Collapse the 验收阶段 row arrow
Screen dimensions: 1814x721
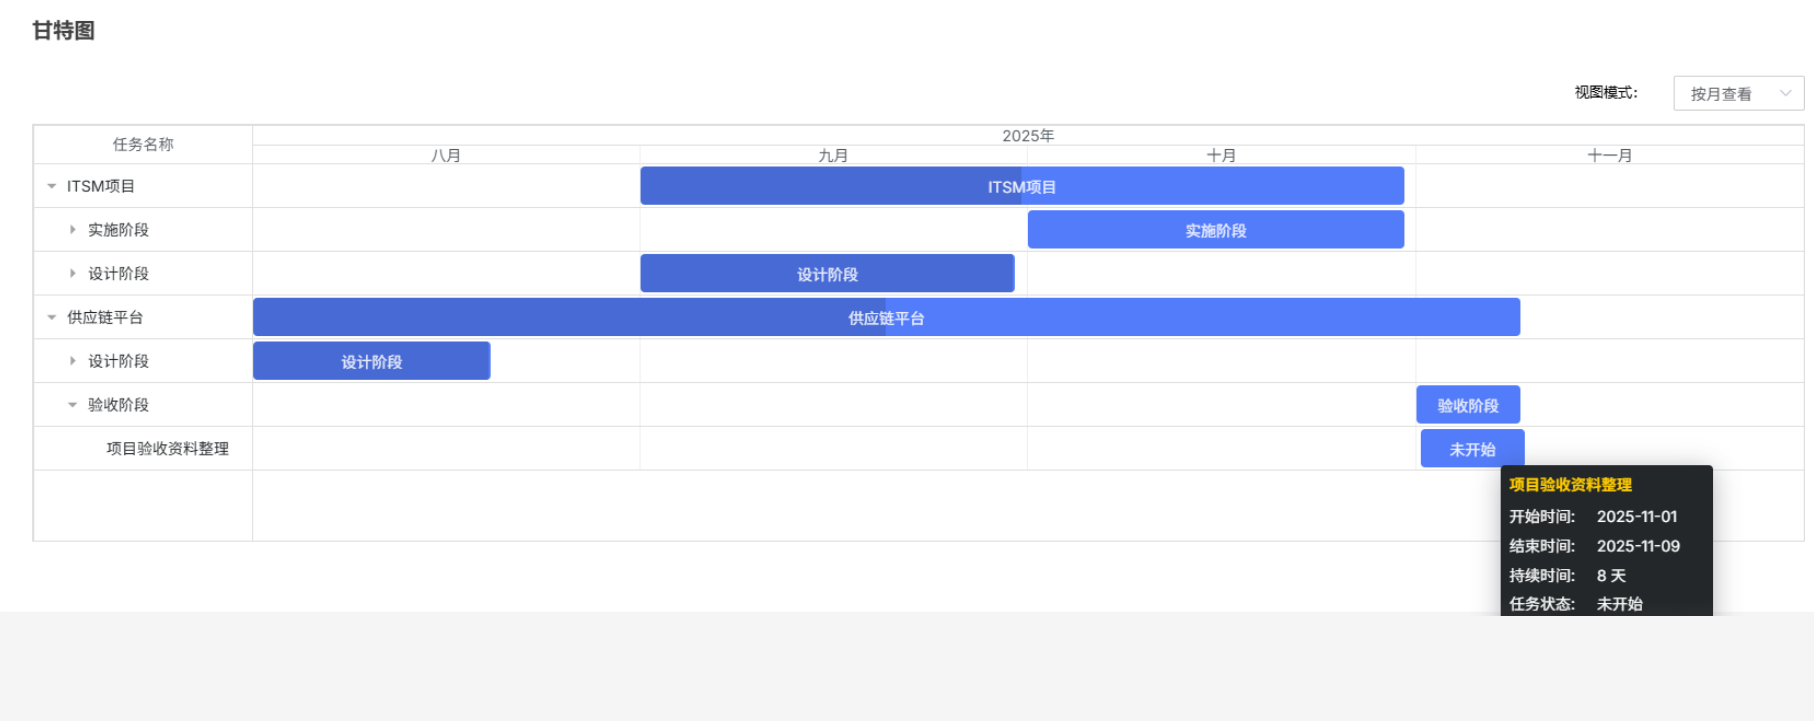73,405
